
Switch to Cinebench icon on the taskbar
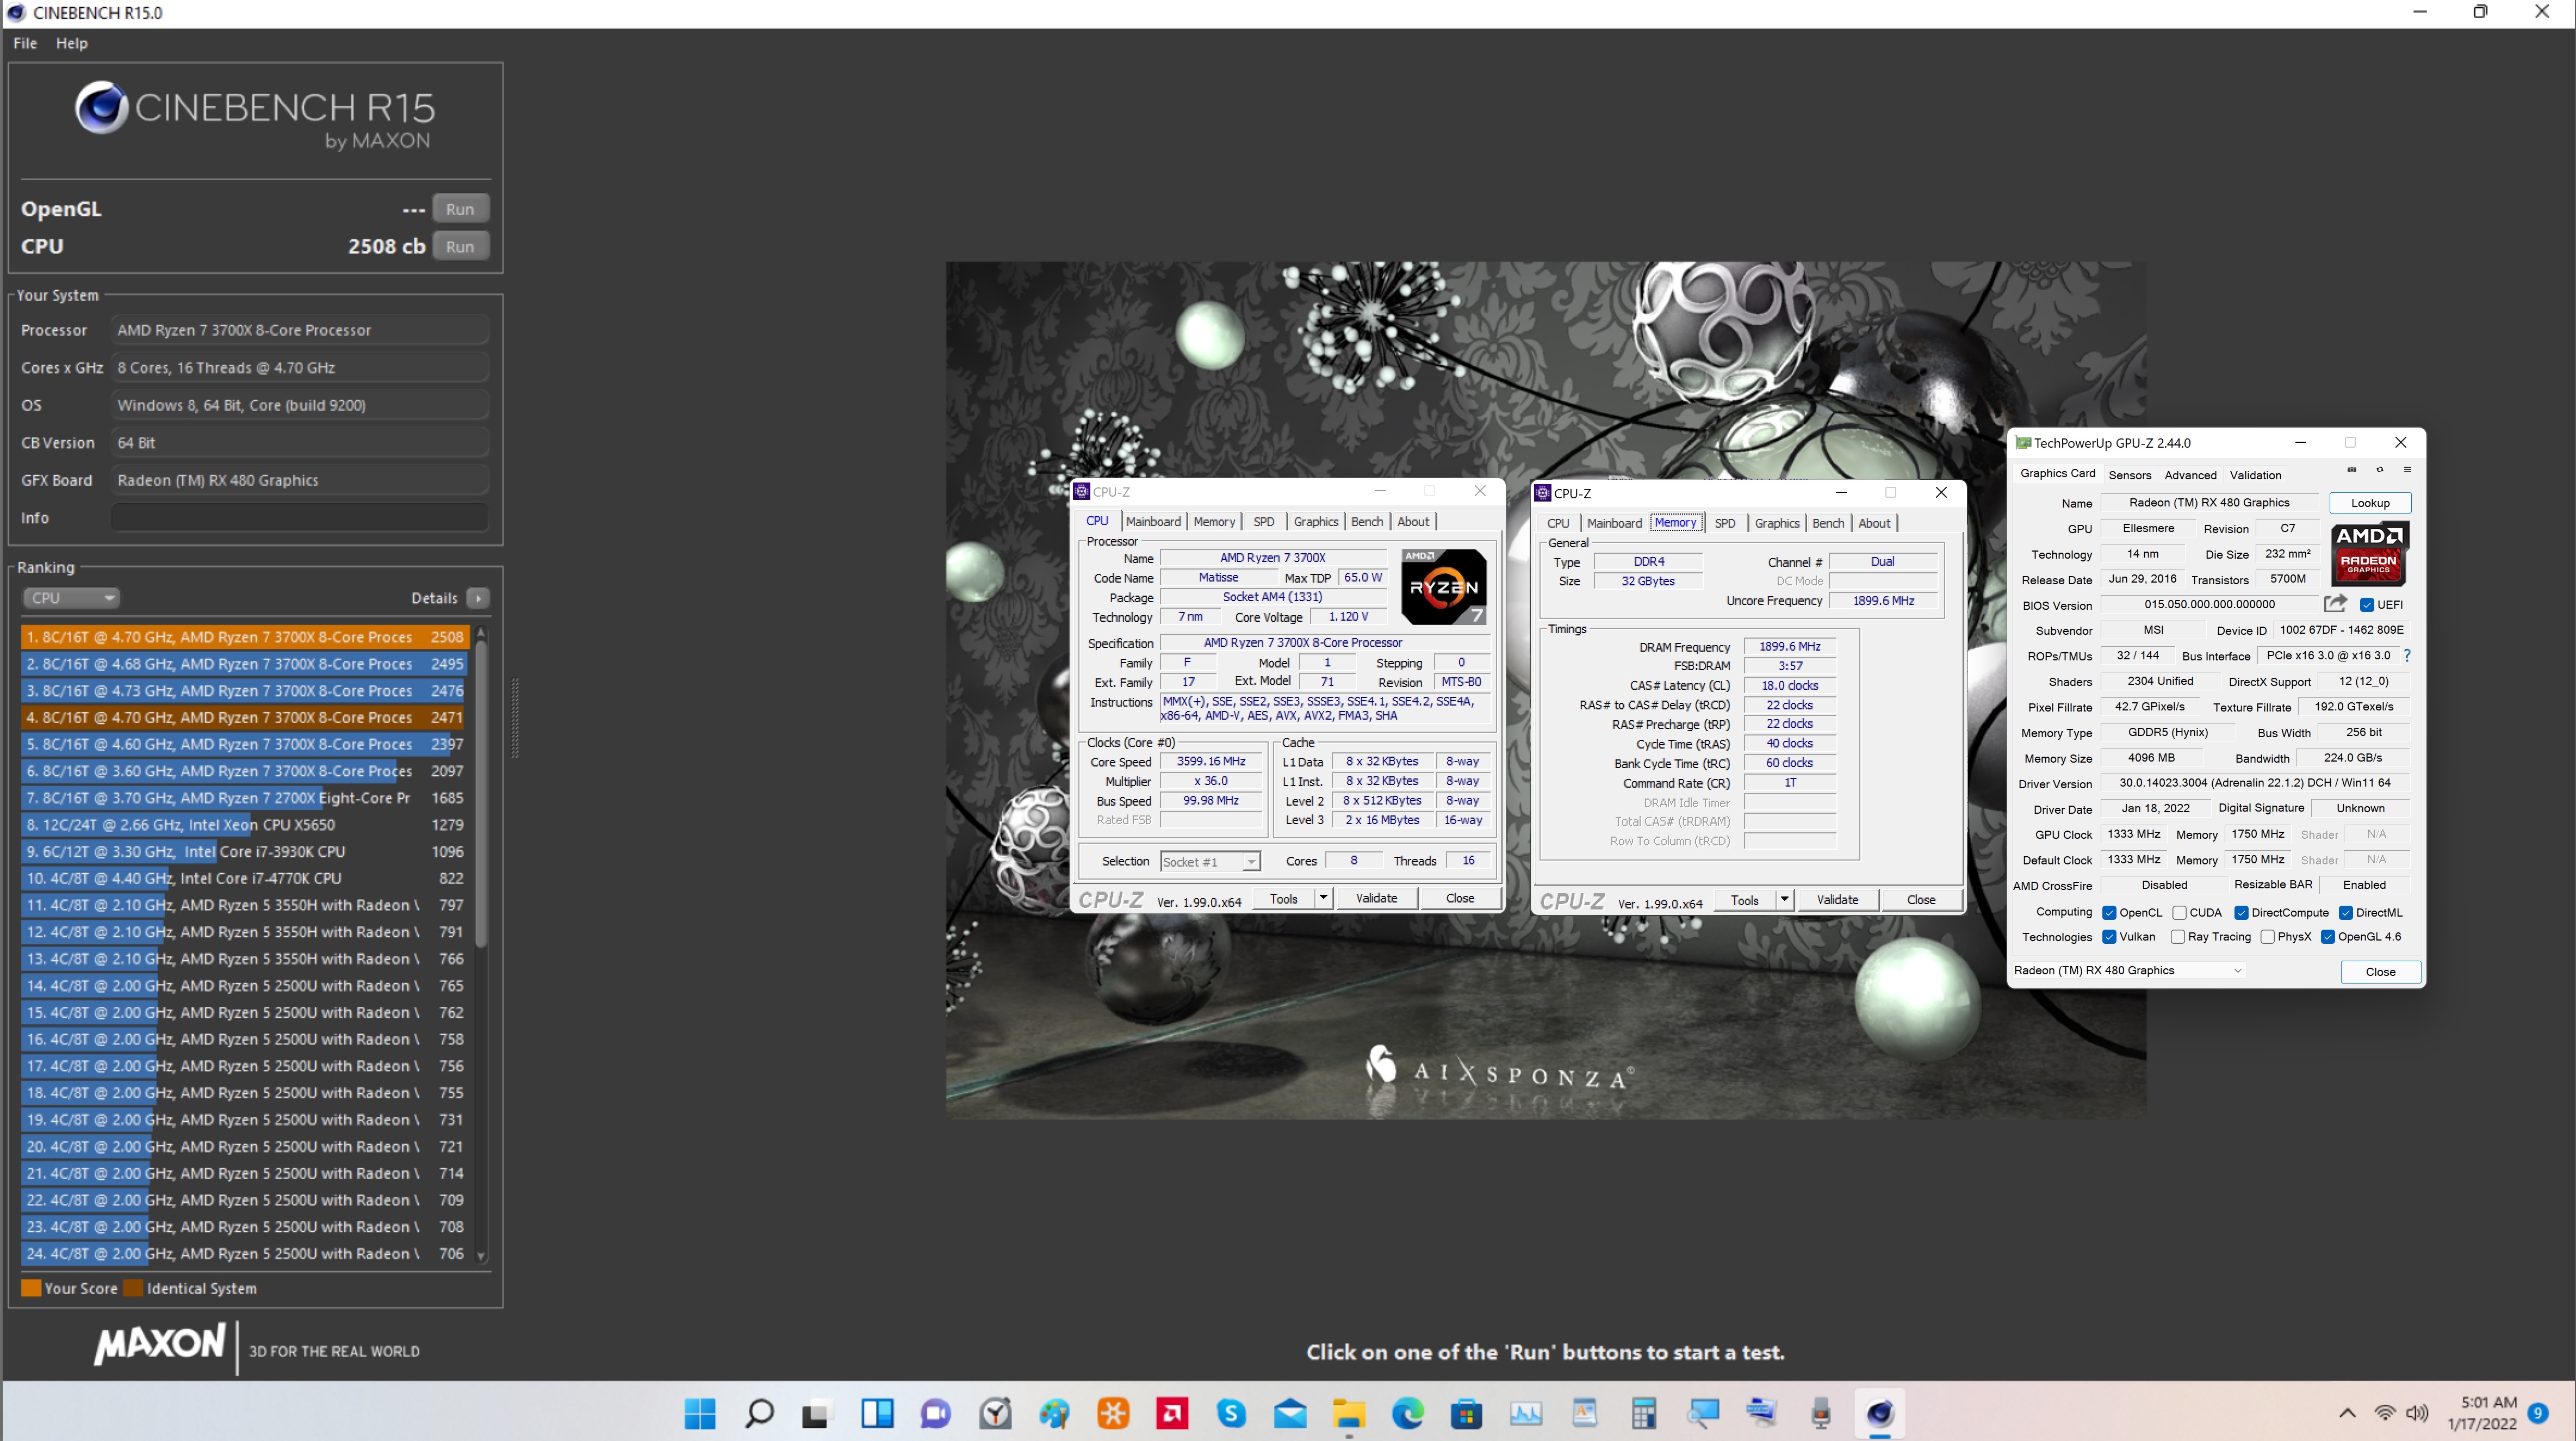tap(1880, 1413)
